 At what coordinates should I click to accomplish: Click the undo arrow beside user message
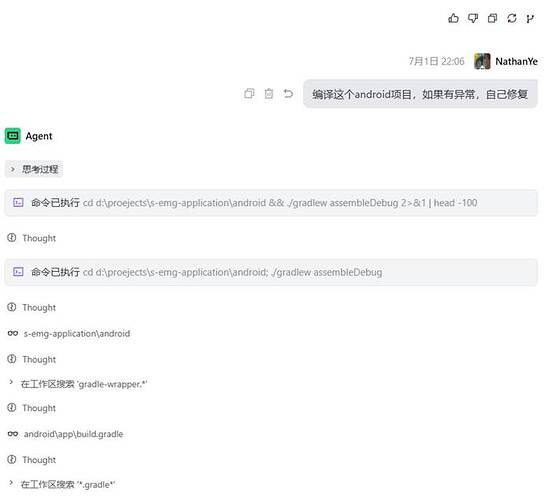click(288, 93)
